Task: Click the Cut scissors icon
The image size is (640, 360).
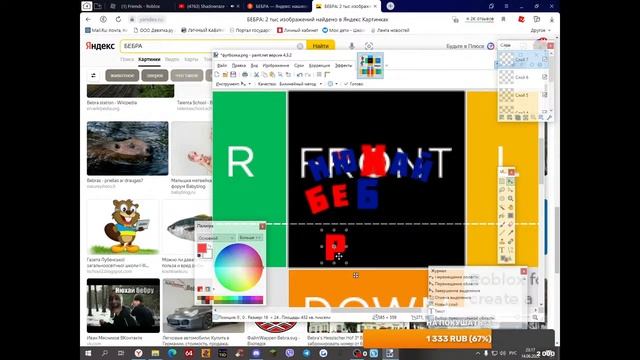Action: 256,75
